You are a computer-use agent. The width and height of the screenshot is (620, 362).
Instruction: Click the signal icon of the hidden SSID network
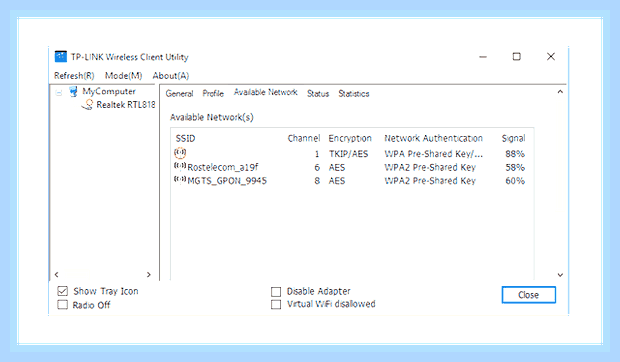pyautogui.click(x=180, y=153)
